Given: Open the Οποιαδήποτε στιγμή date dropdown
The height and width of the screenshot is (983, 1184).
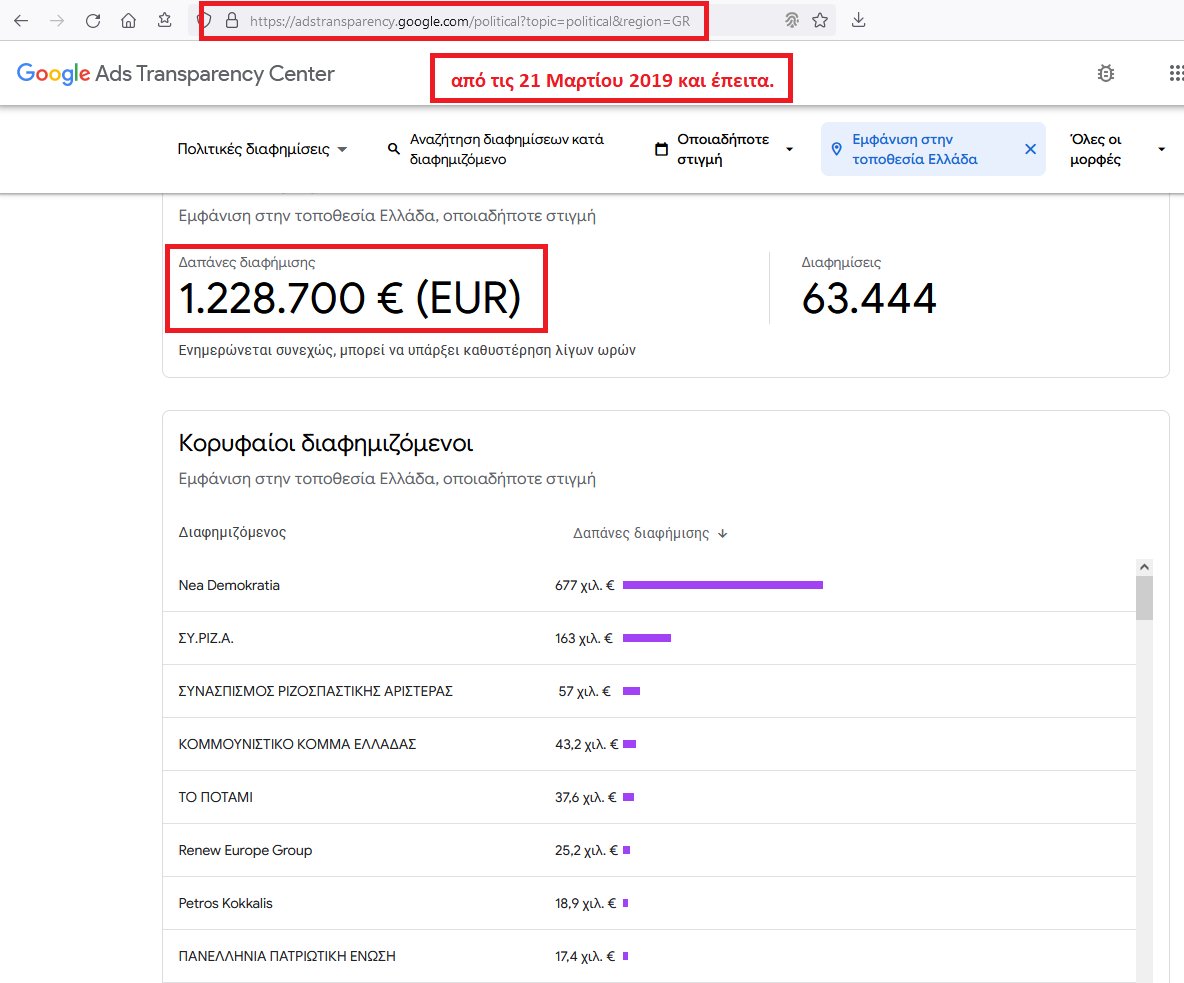Looking at the screenshot, I should click(723, 149).
